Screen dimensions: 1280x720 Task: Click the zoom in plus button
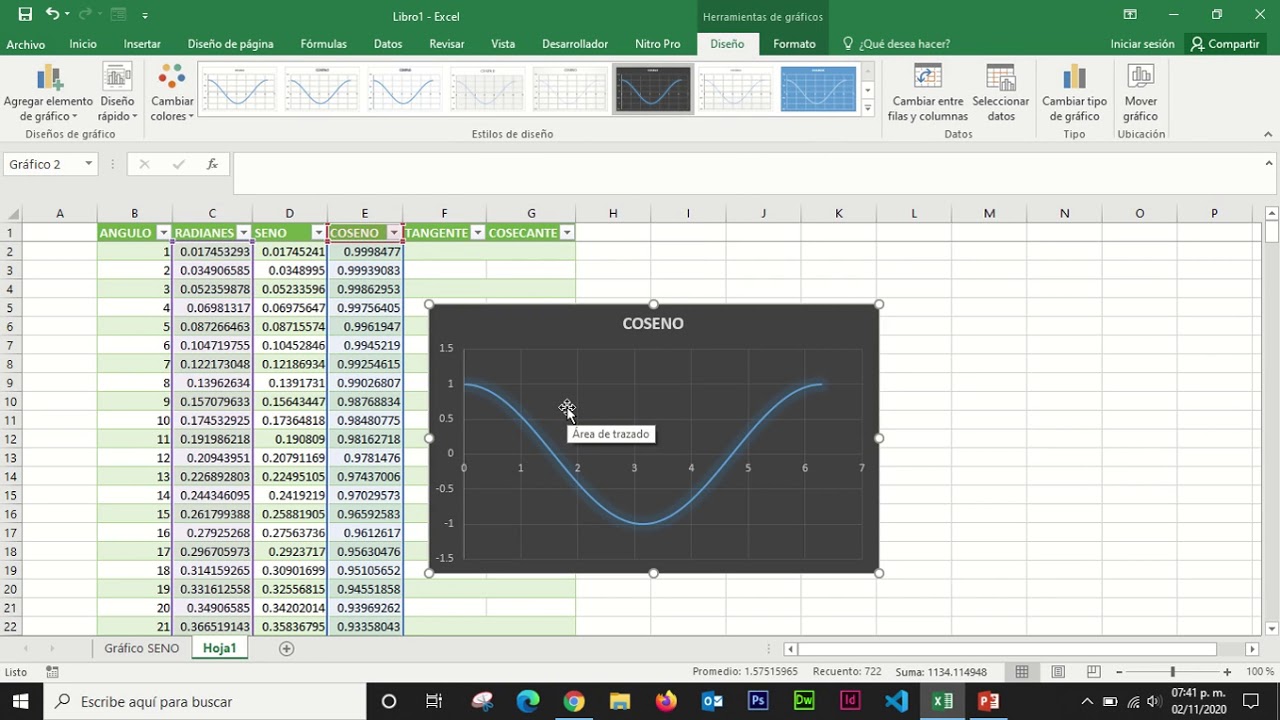click(x=1227, y=672)
